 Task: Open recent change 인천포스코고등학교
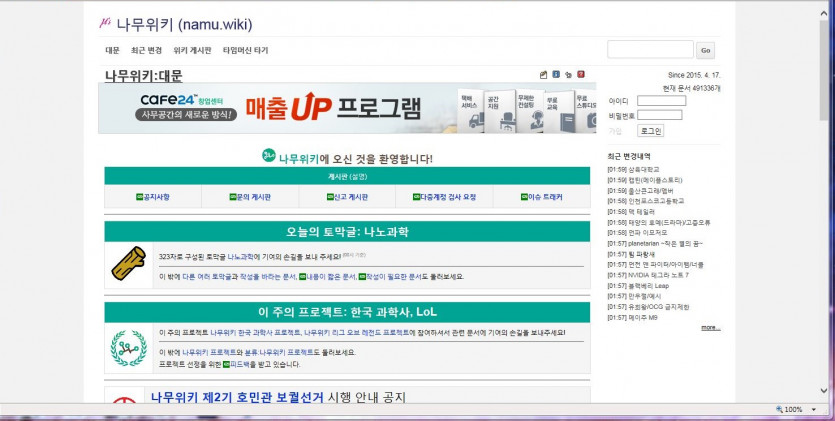(x=656, y=201)
